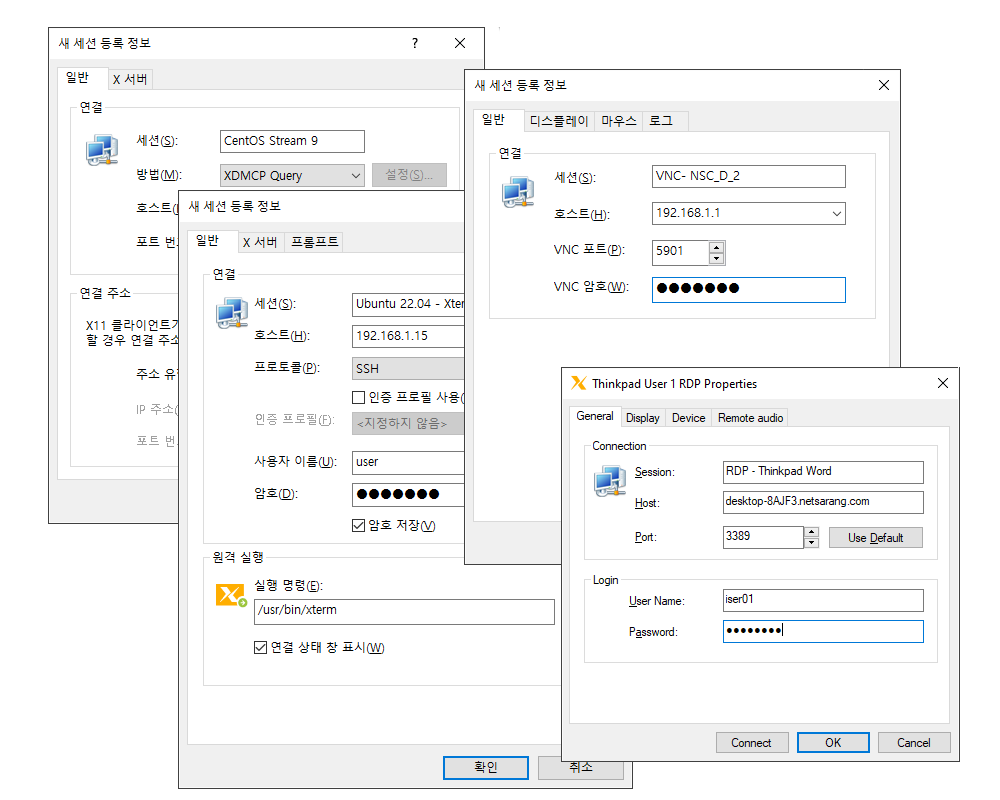Expand the host dropdown showing 192.168.1.1
Viewport: 1000px width, 800px height.
(x=837, y=214)
